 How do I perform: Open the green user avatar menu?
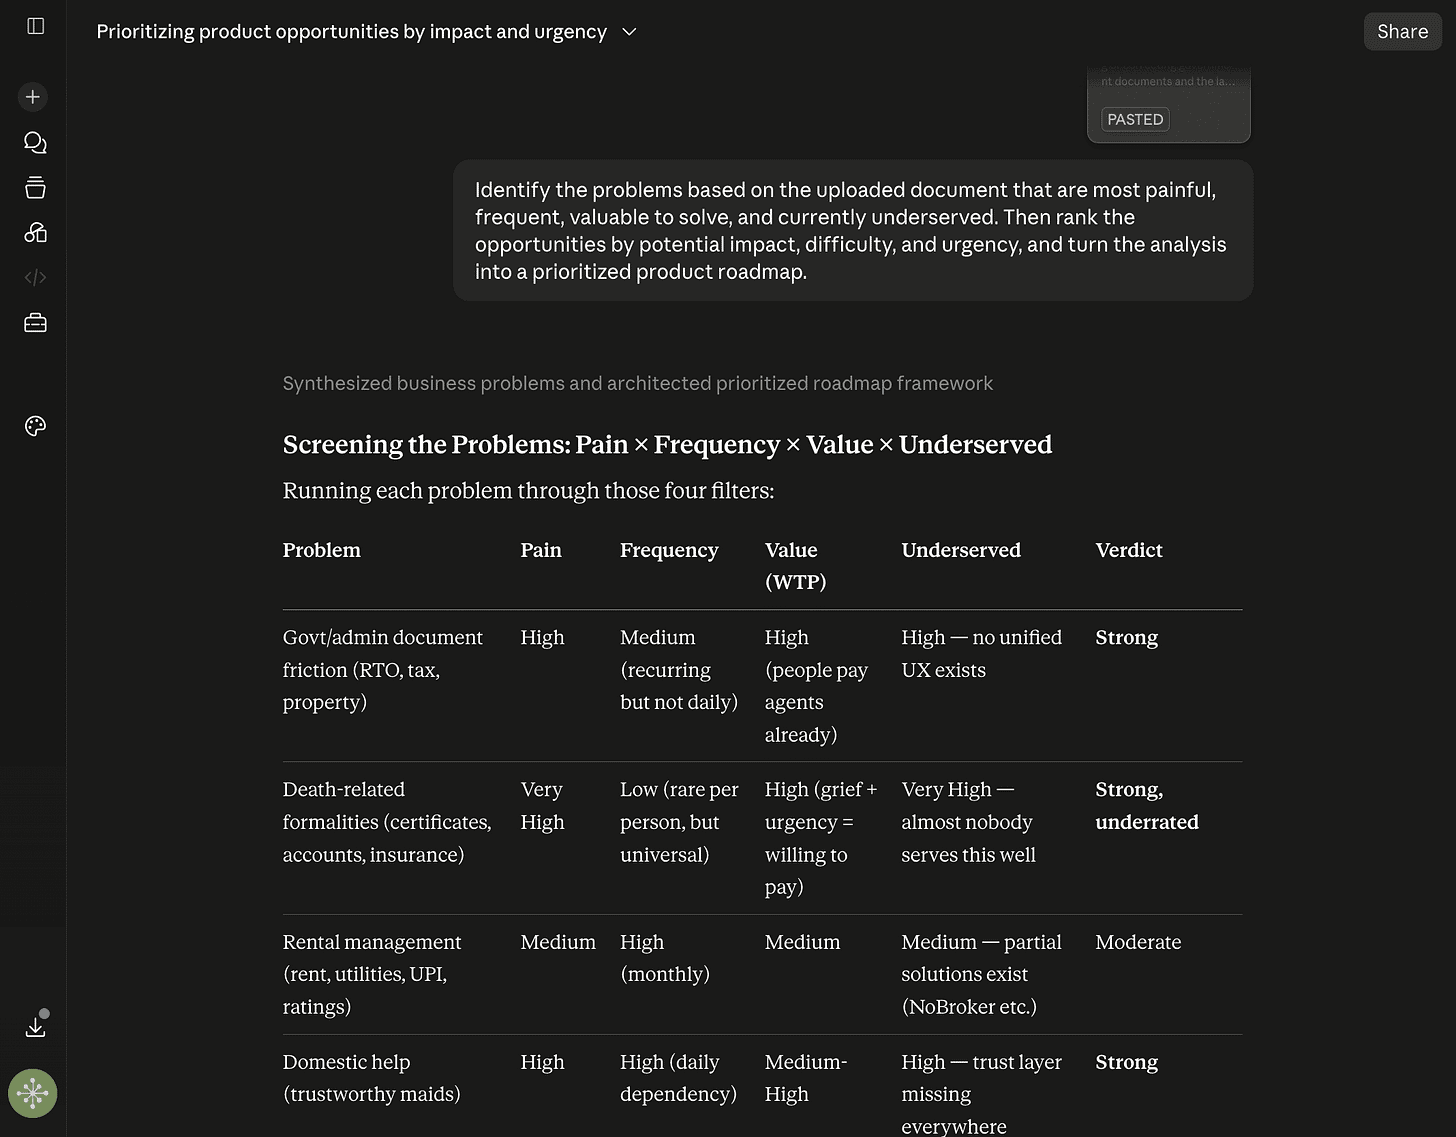click(33, 1093)
